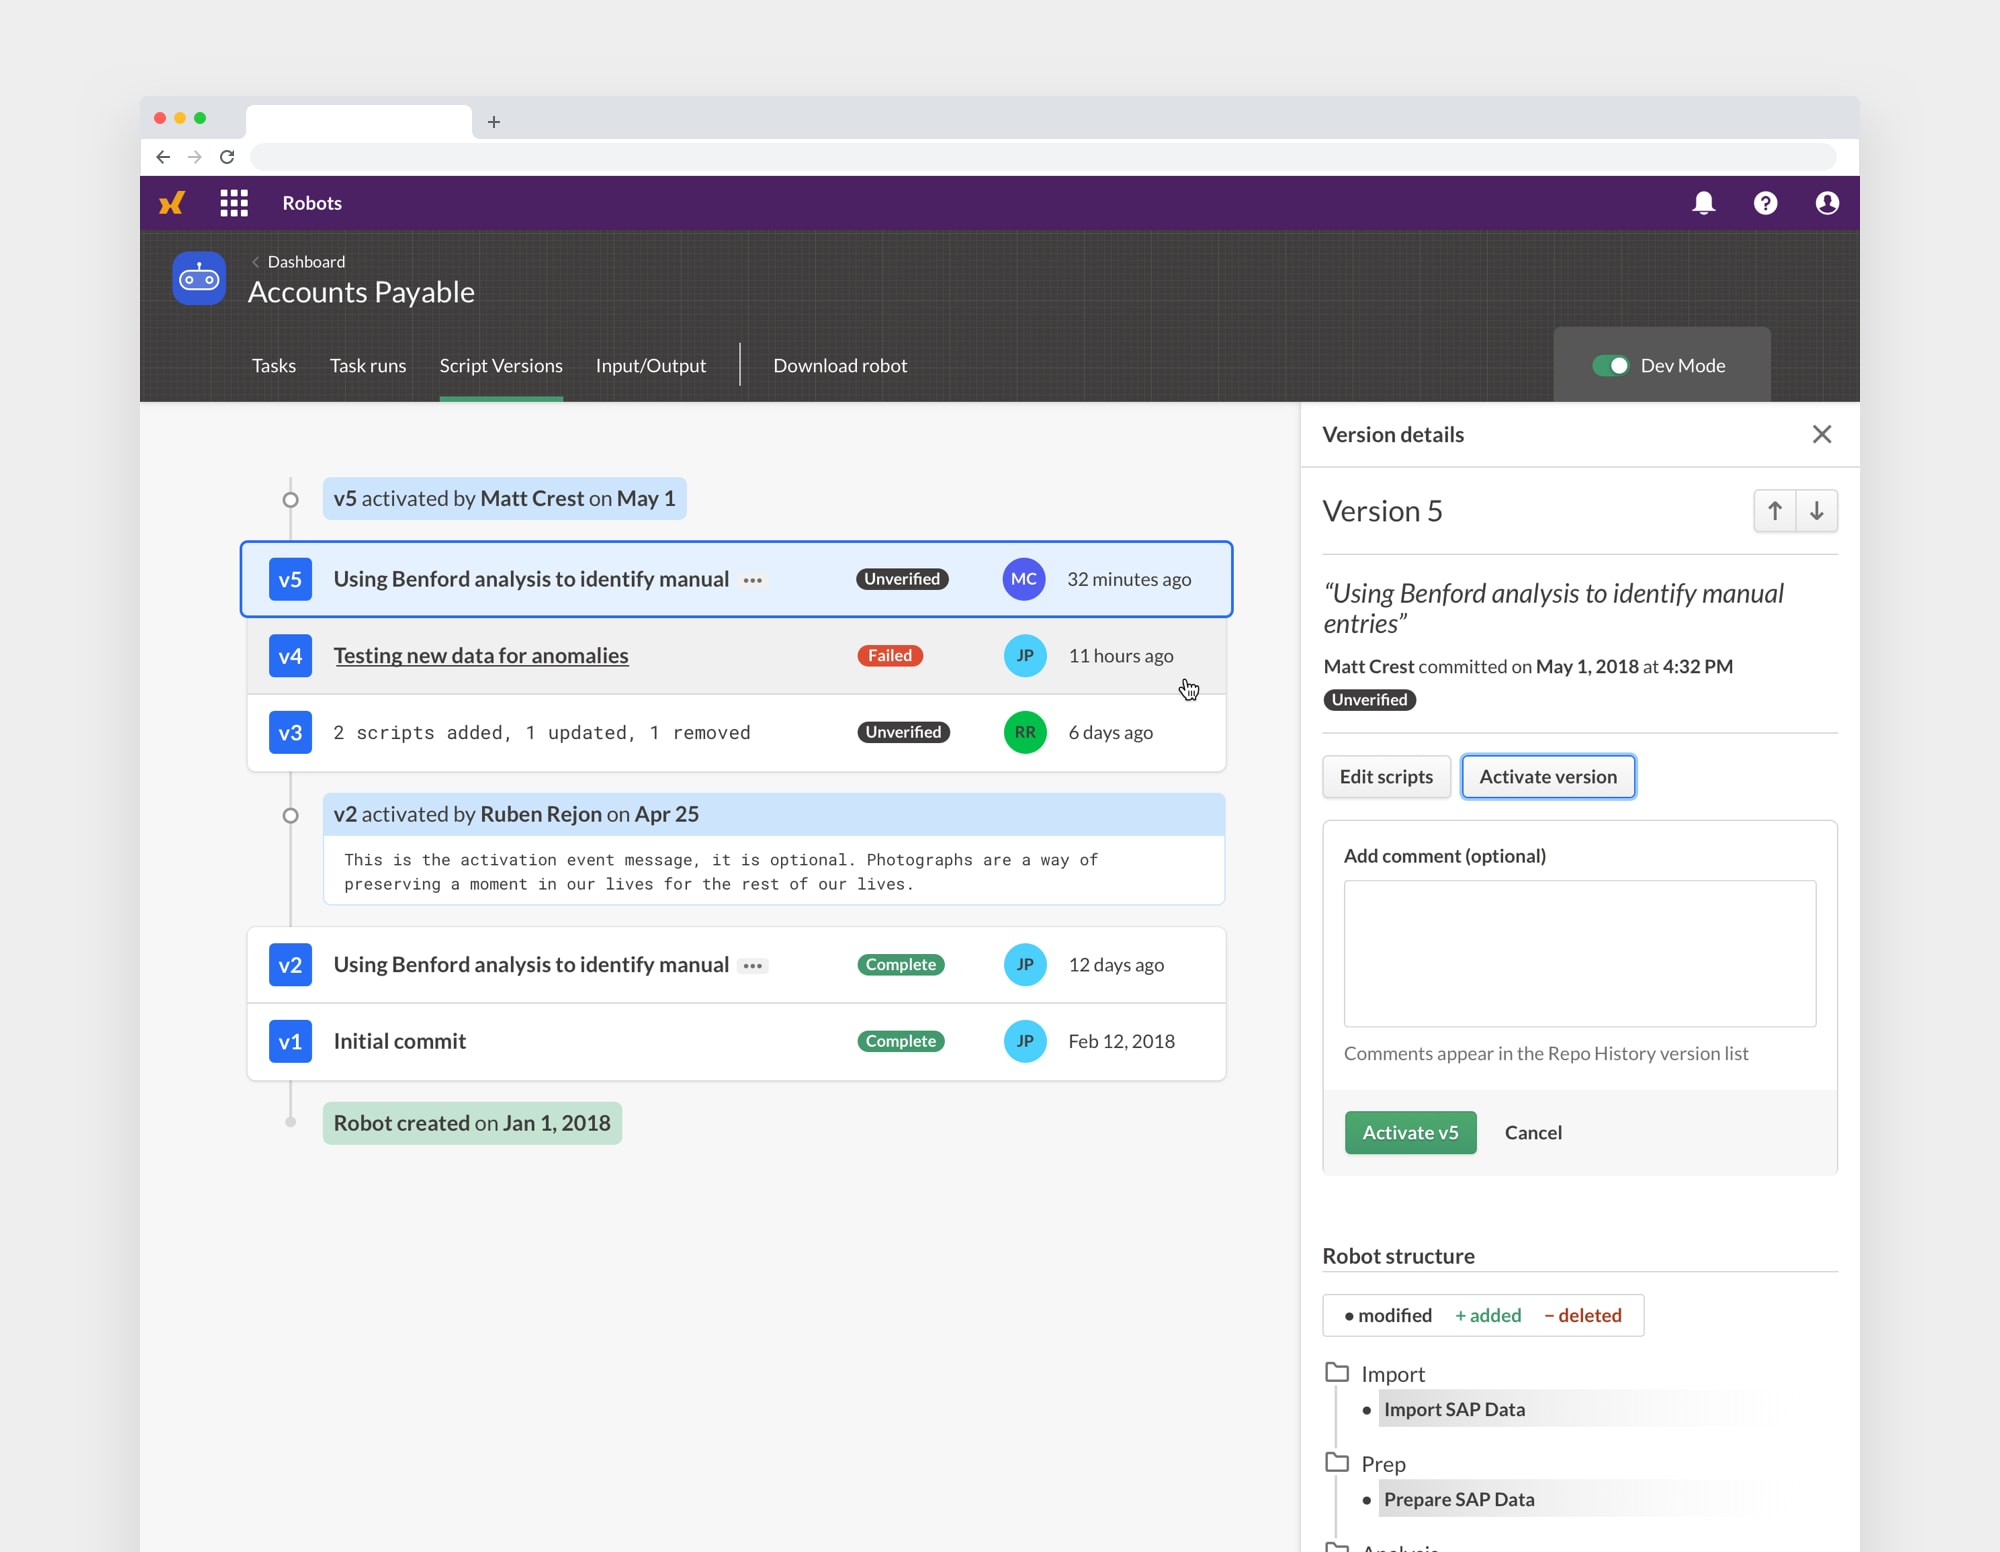Viewport: 2000px width, 1552px height.
Task: Click the green Activate v5 button
Action: point(1410,1133)
